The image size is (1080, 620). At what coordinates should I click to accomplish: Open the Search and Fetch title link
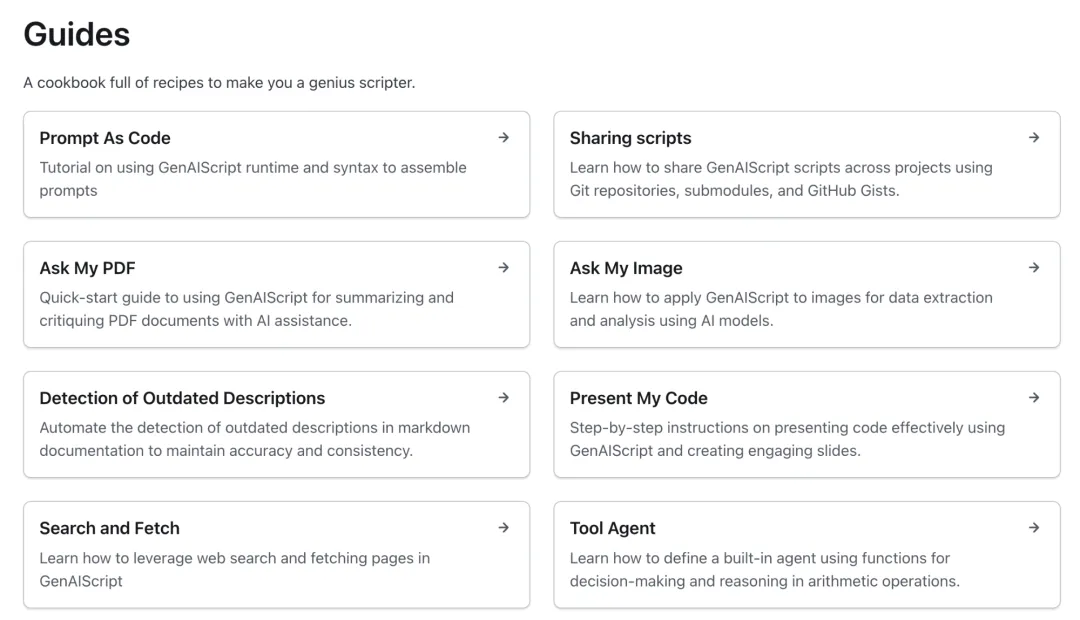[109, 528]
